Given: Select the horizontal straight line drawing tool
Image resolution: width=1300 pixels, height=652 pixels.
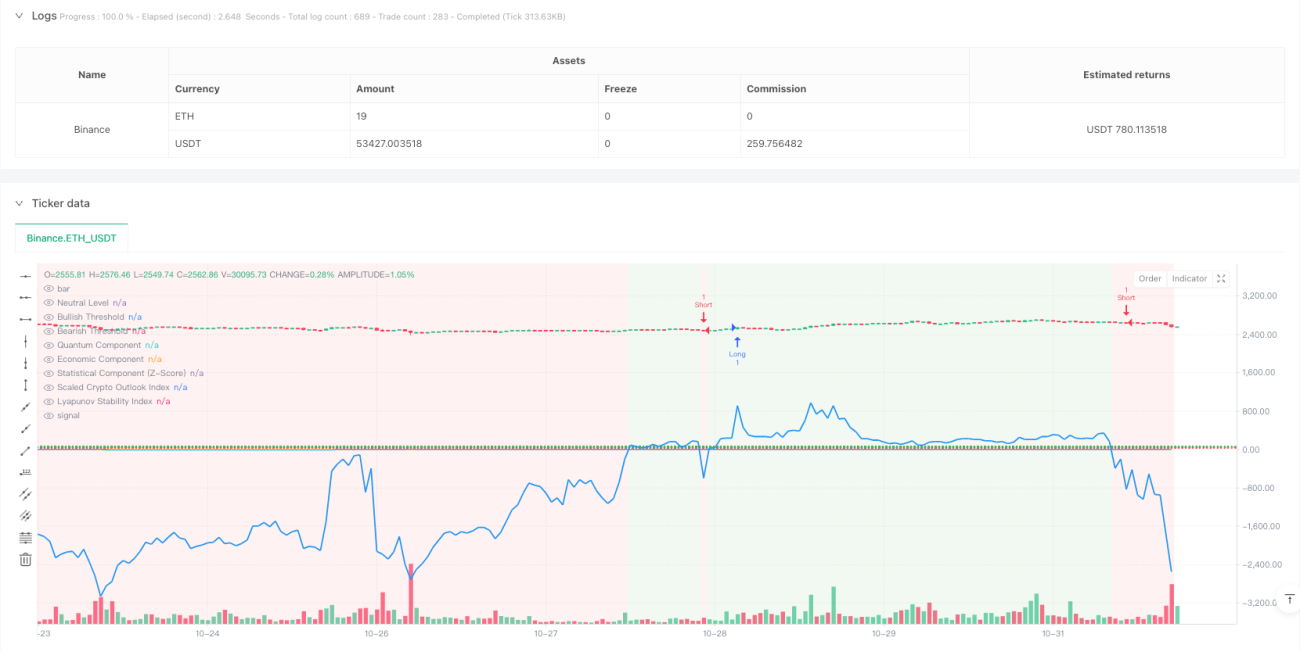Looking at the screenshot, I should point(25,275).
